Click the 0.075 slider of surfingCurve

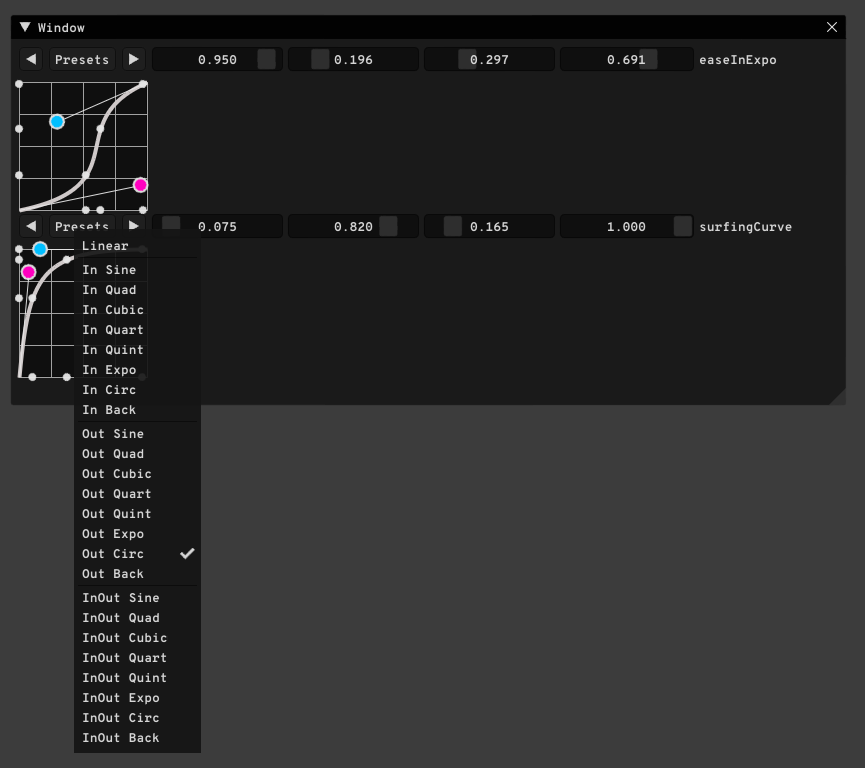[x=217, y=227]
